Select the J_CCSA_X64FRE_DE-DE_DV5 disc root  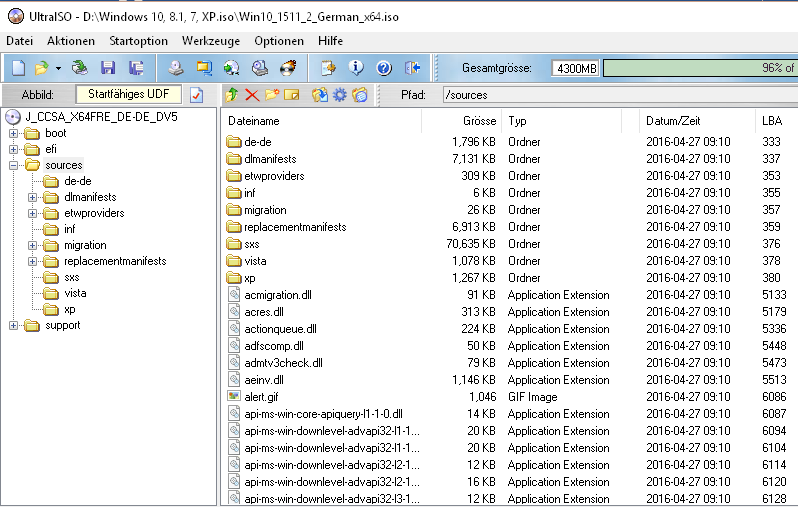coord(101,117)
